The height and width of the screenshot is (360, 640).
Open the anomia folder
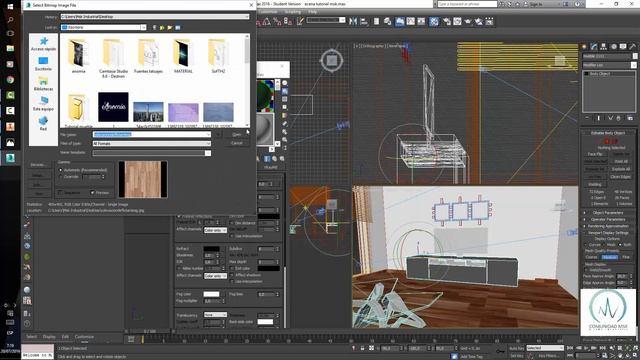click(78, 56)
